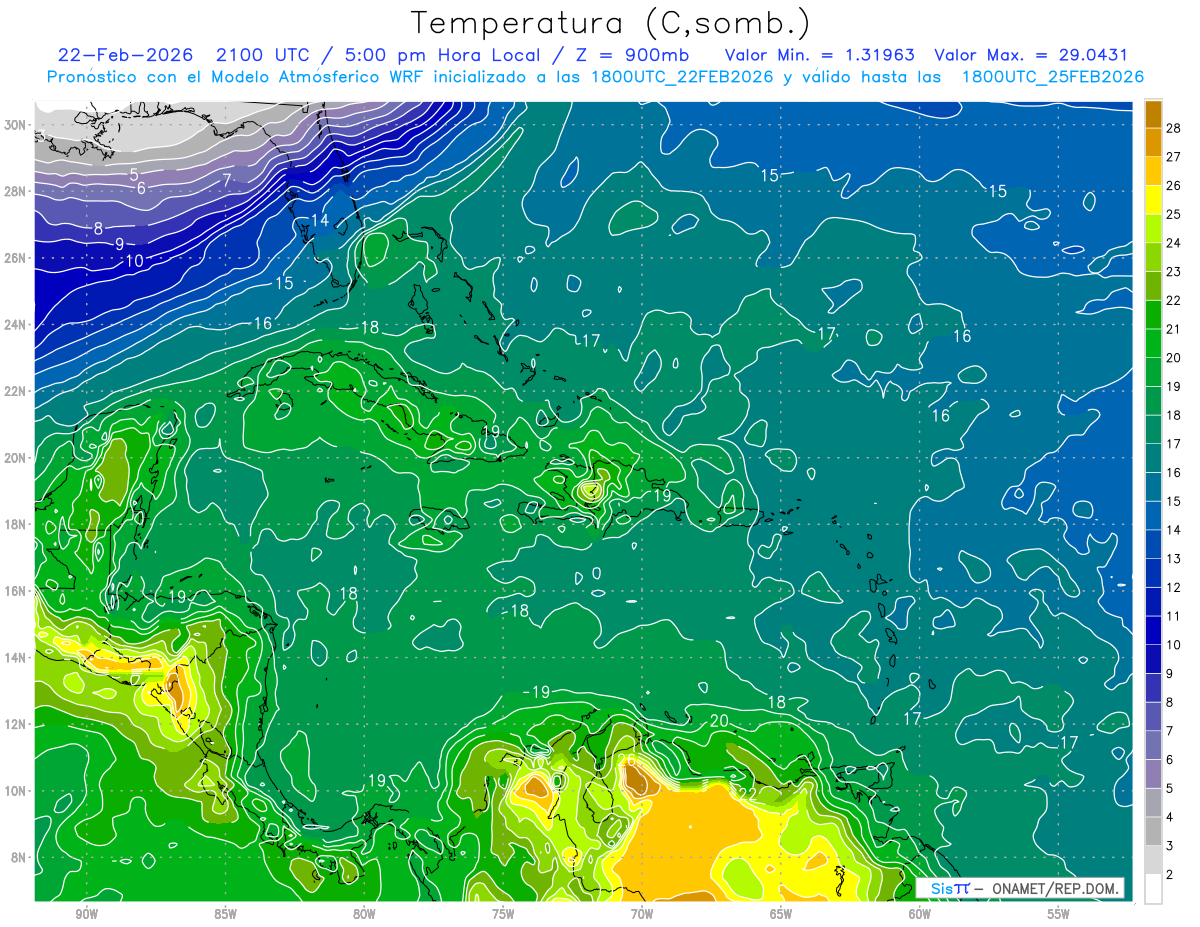Click the darkest orange top color scale segment
Screen dimensions: 1200x927
(x=1153, y=114)
